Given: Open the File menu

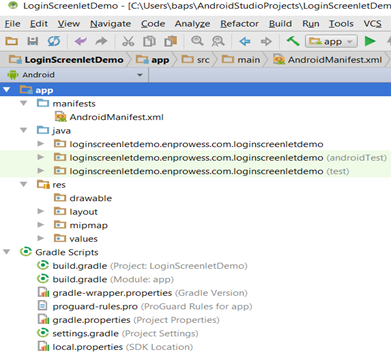Looking at the screenshot, I should [x=12, y=24].
